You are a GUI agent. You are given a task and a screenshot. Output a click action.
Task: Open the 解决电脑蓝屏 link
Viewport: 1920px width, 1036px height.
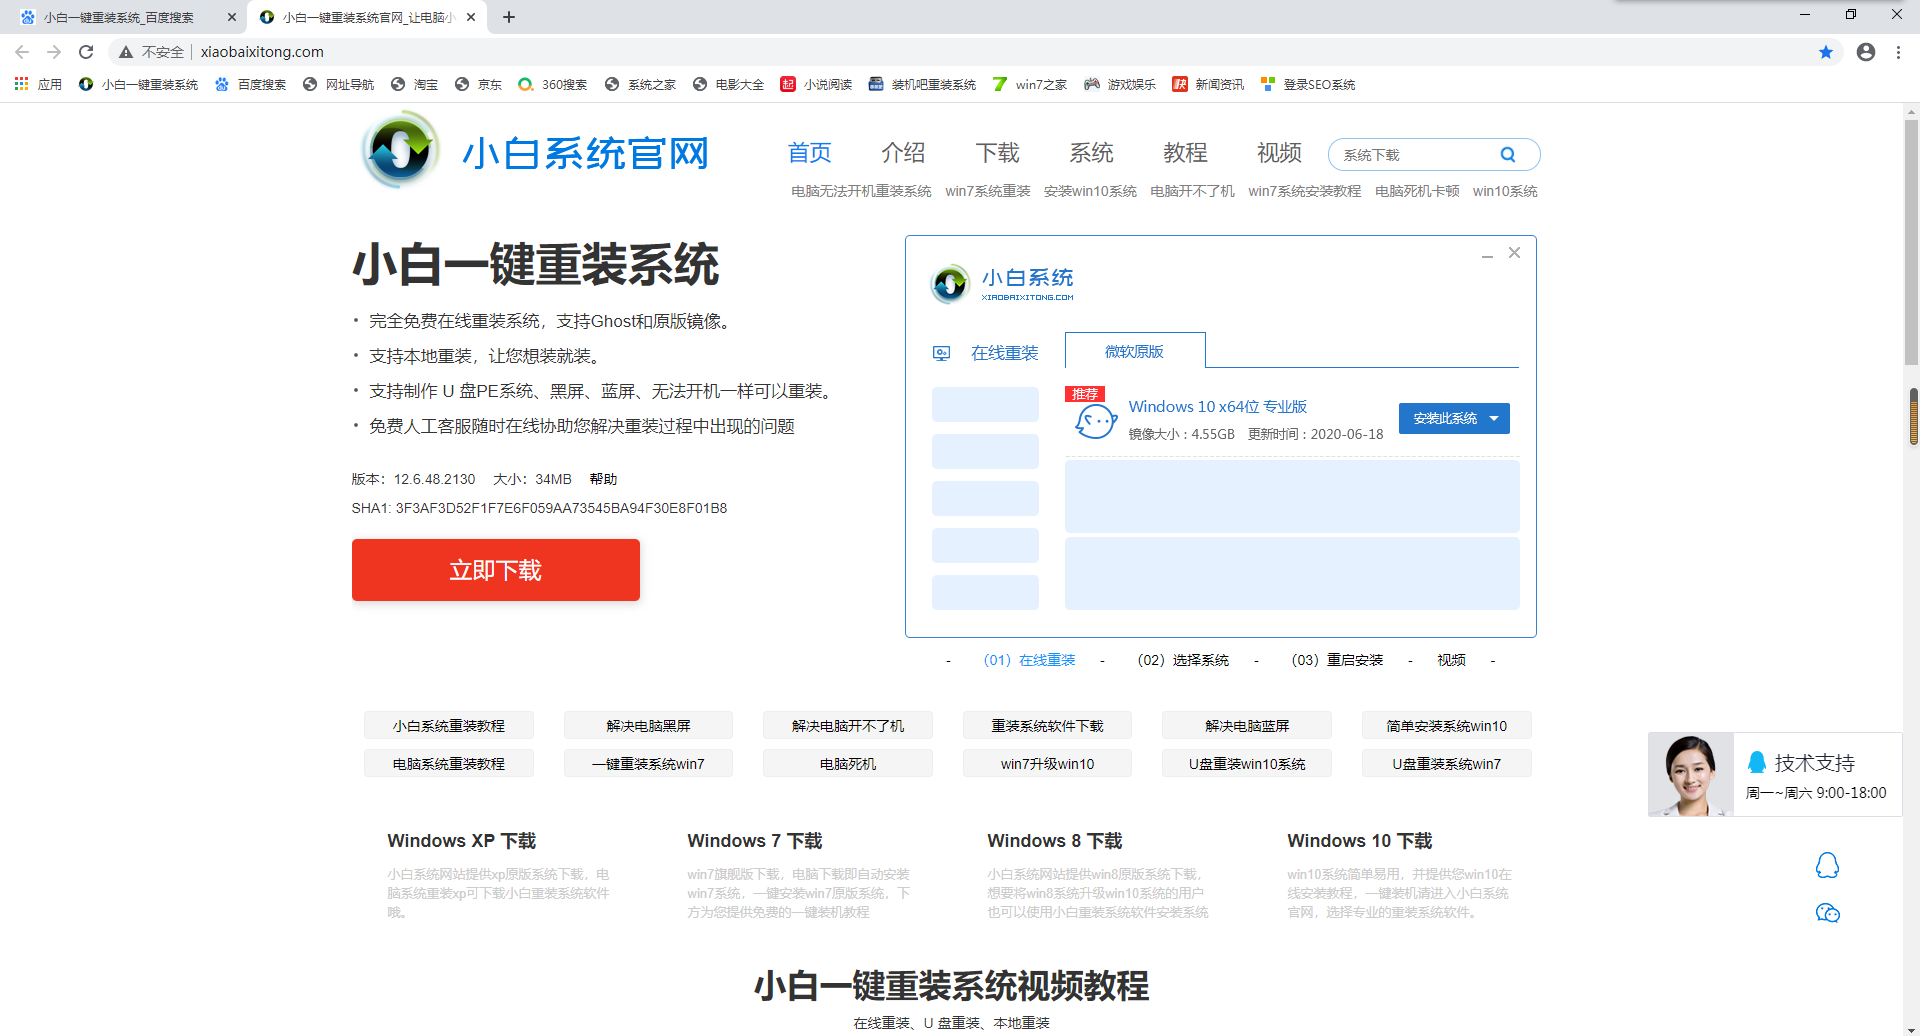pyautogui.click(x=1246, y=726)
